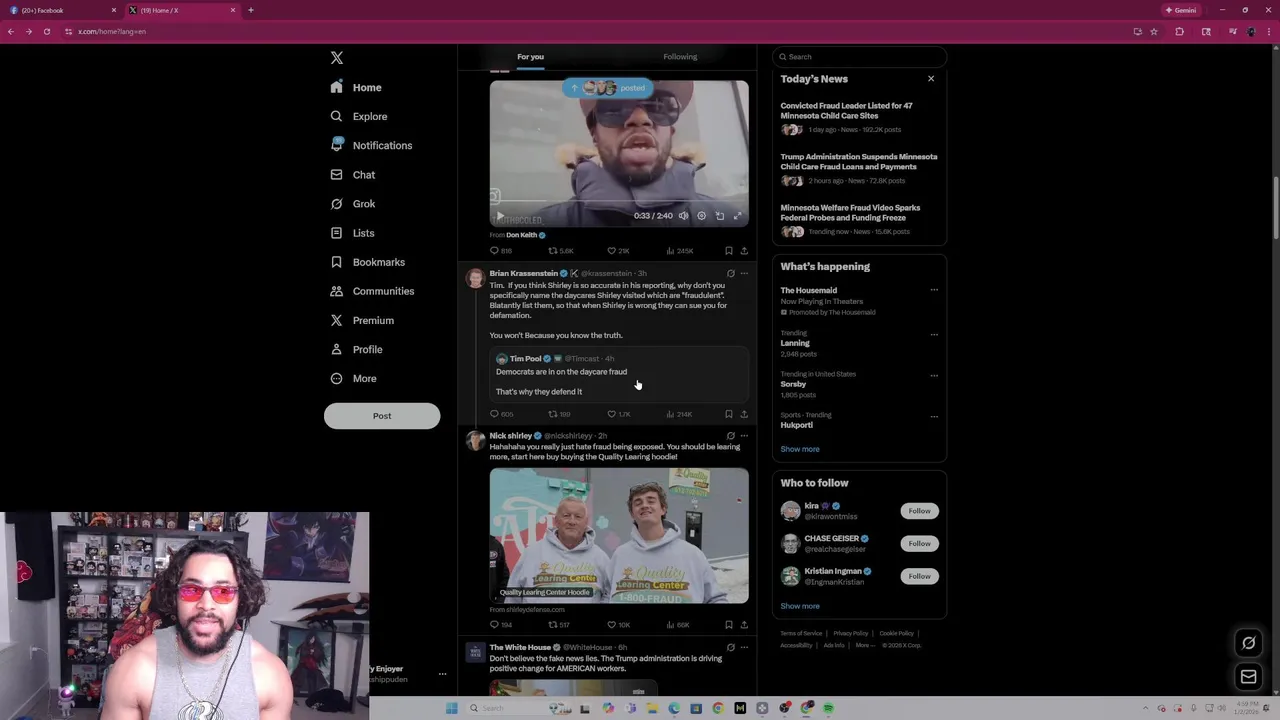
Task: Follow Kristian Ingman
Action: coord(919,576)
